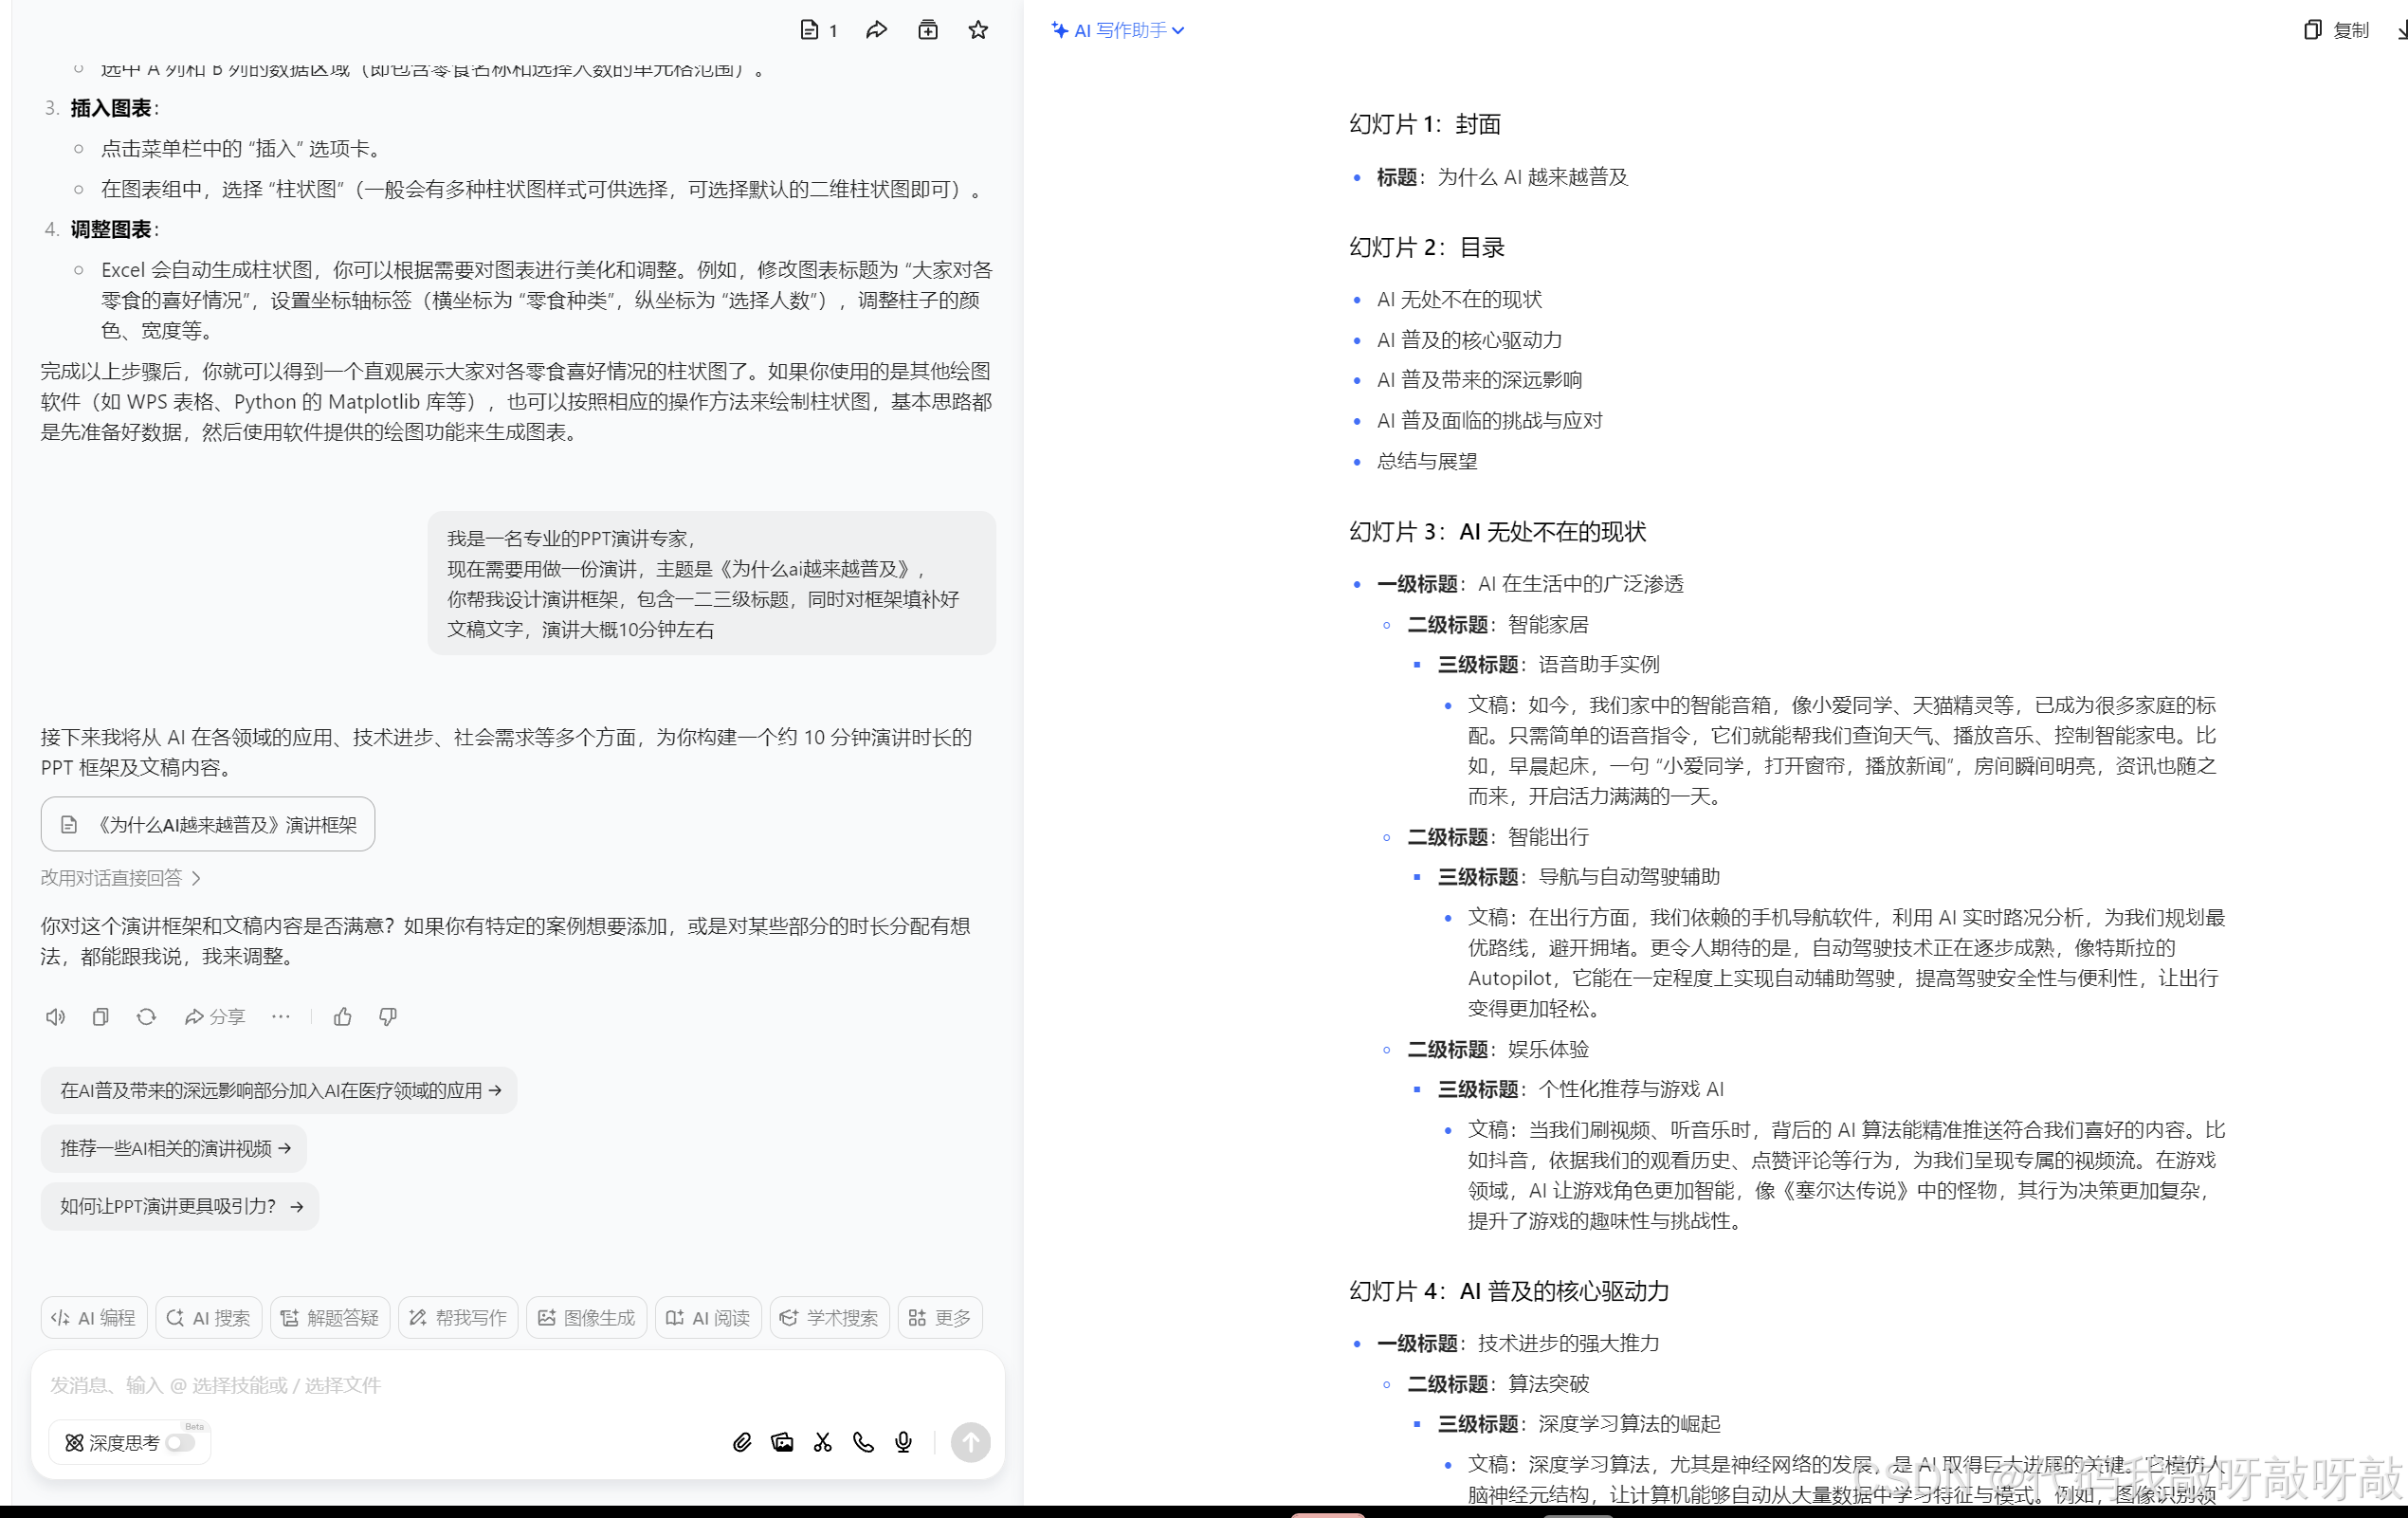
Task: Click the share arrow icon at top
Action: 876,30
